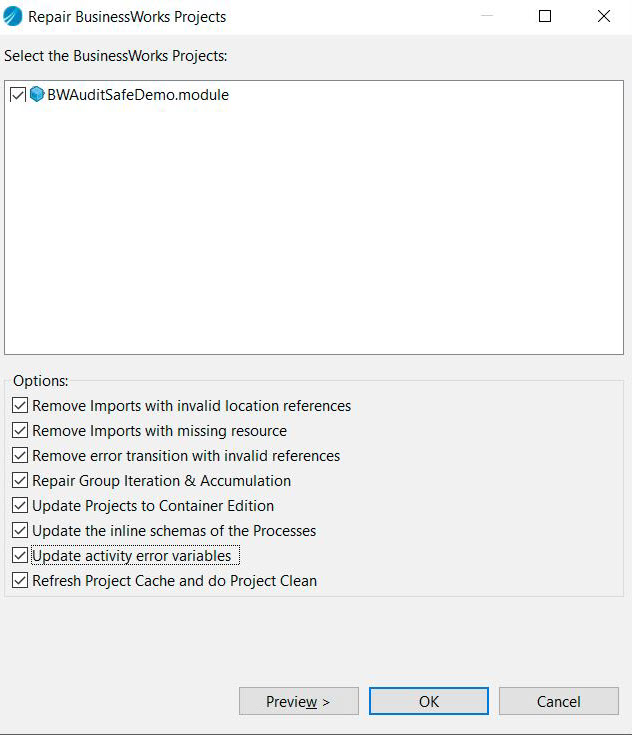This screenshot has width=632, height=735.
Task: Disable Repair Group Iteration & Accumulation
Action: [21, 481]
